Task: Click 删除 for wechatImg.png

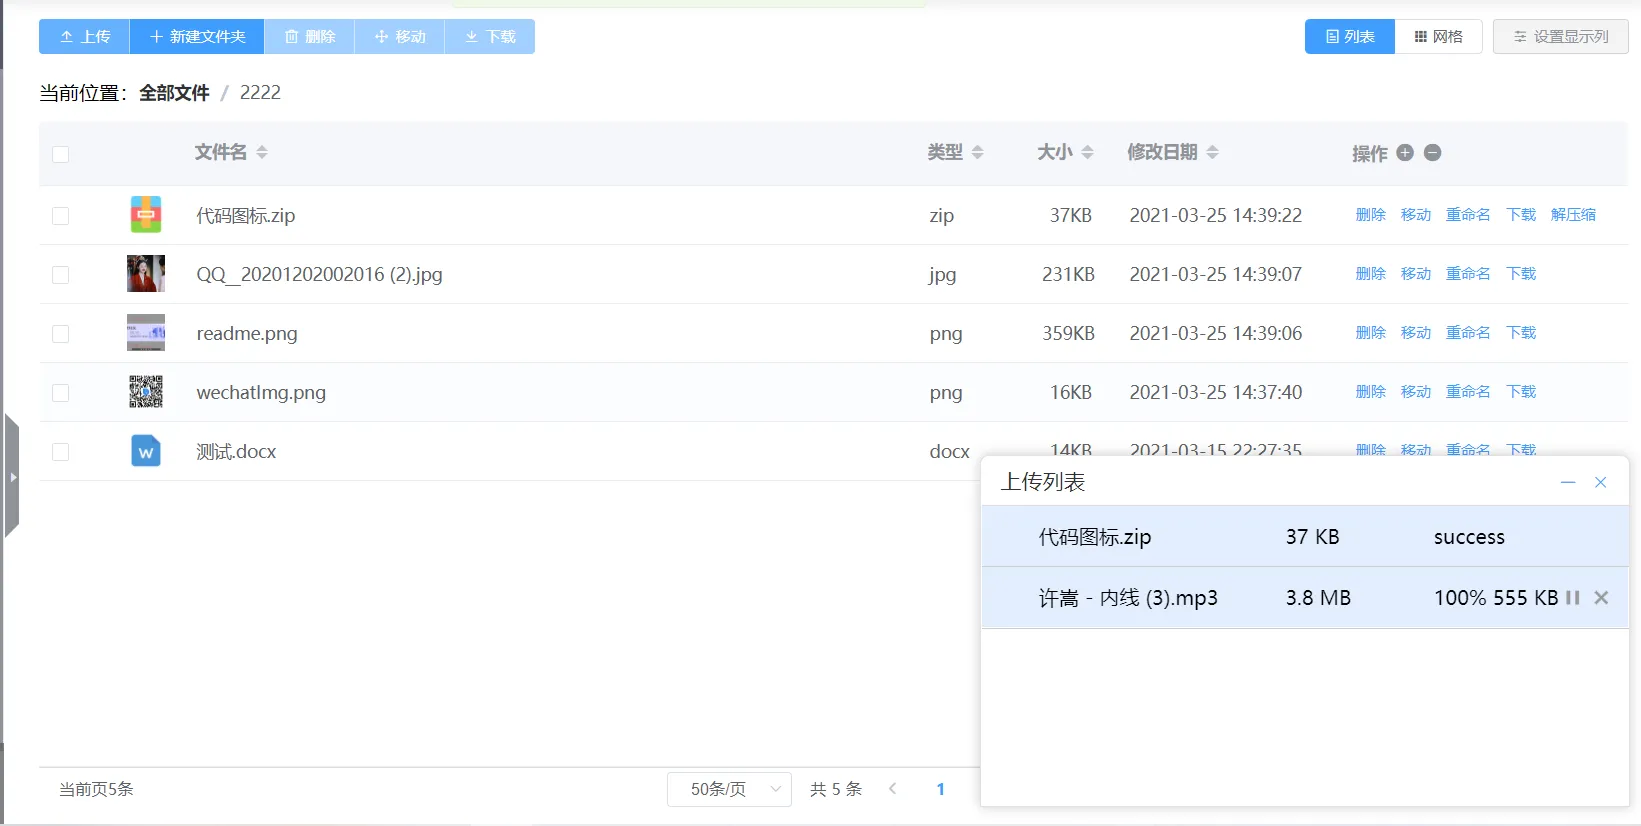Action: [x=1371, y=392]
